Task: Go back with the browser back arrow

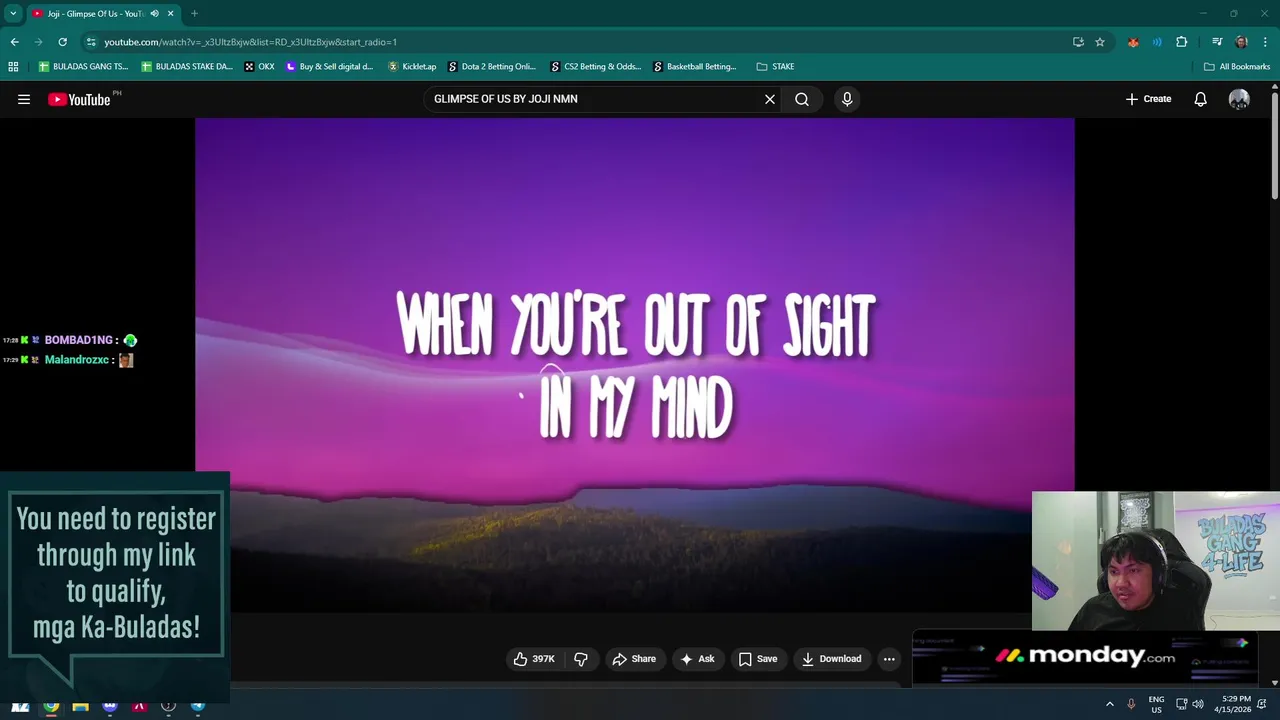Action: (x=14, y=42)
